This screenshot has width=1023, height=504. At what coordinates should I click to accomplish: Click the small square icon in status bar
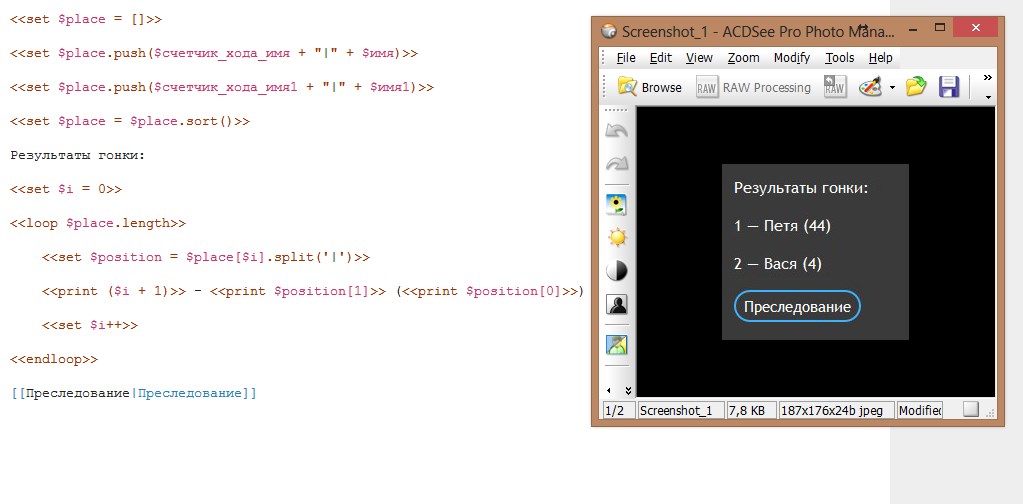click(x=971, y=409)
